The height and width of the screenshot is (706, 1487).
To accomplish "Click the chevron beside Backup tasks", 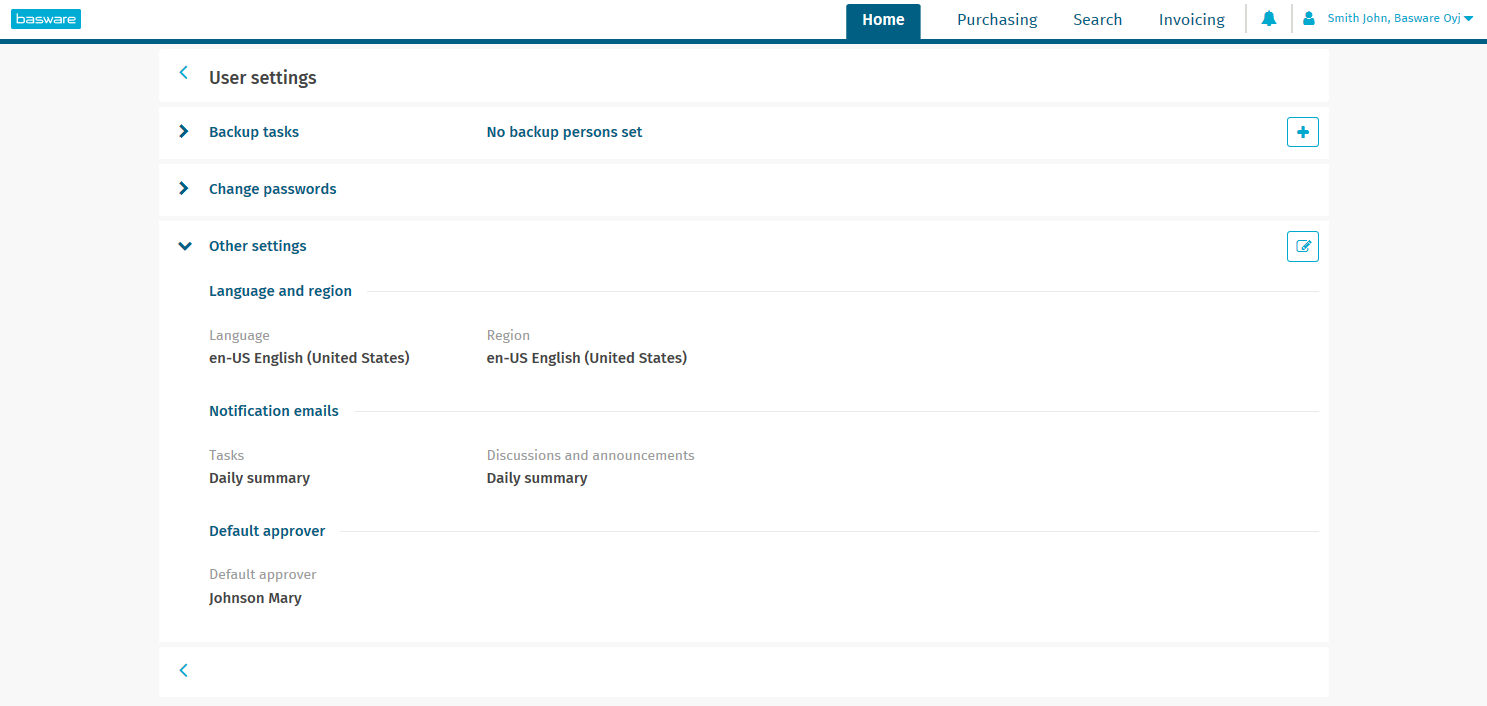I will pos(183,131).
